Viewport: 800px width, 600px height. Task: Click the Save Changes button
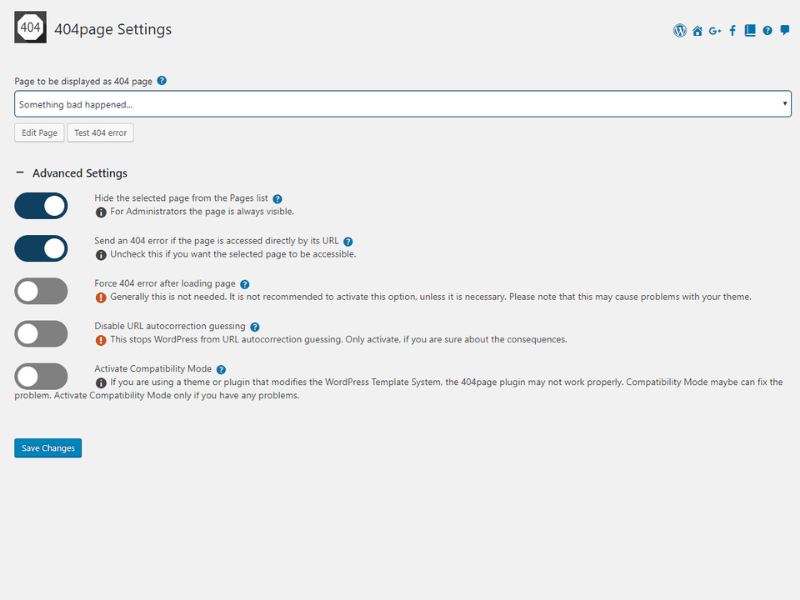coord(48,448)
